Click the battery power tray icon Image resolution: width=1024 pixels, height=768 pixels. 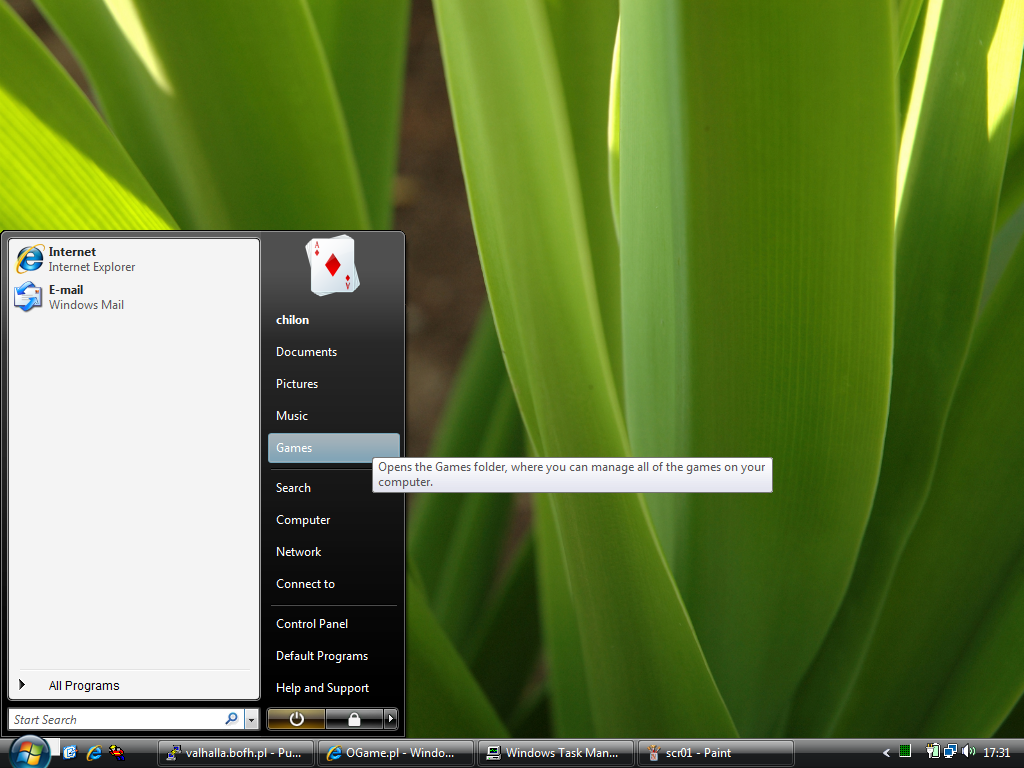[x=933, y=752]
